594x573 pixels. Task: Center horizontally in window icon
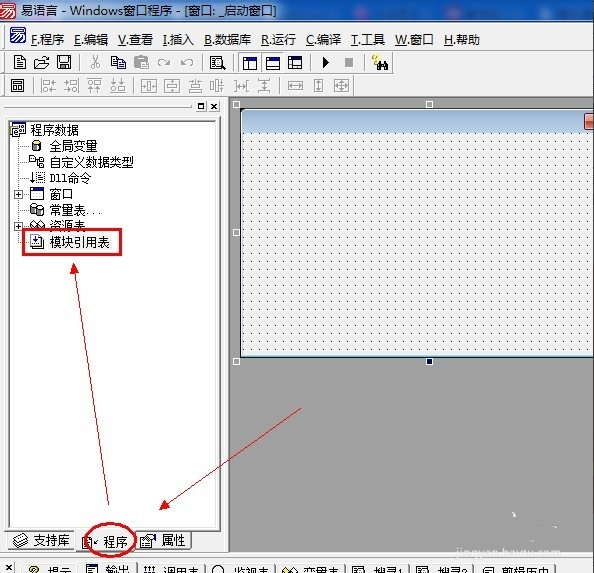click(x=149, y=86)
